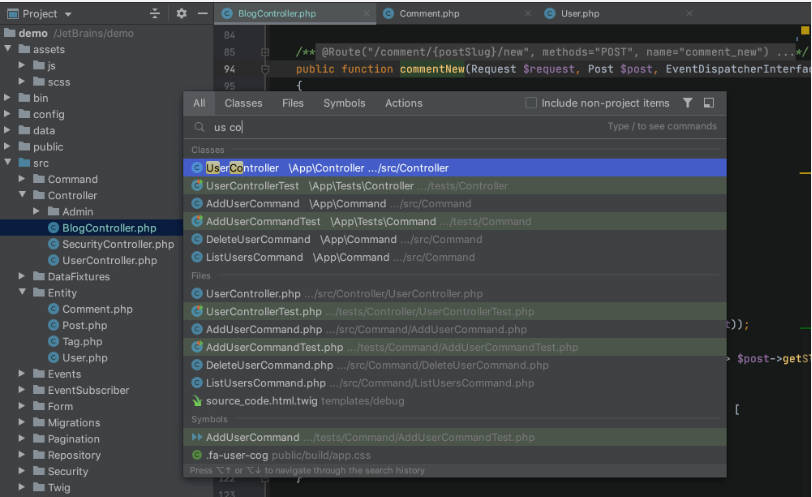
Task: Select AddUserCommand class result
Action: pos(455,203)
